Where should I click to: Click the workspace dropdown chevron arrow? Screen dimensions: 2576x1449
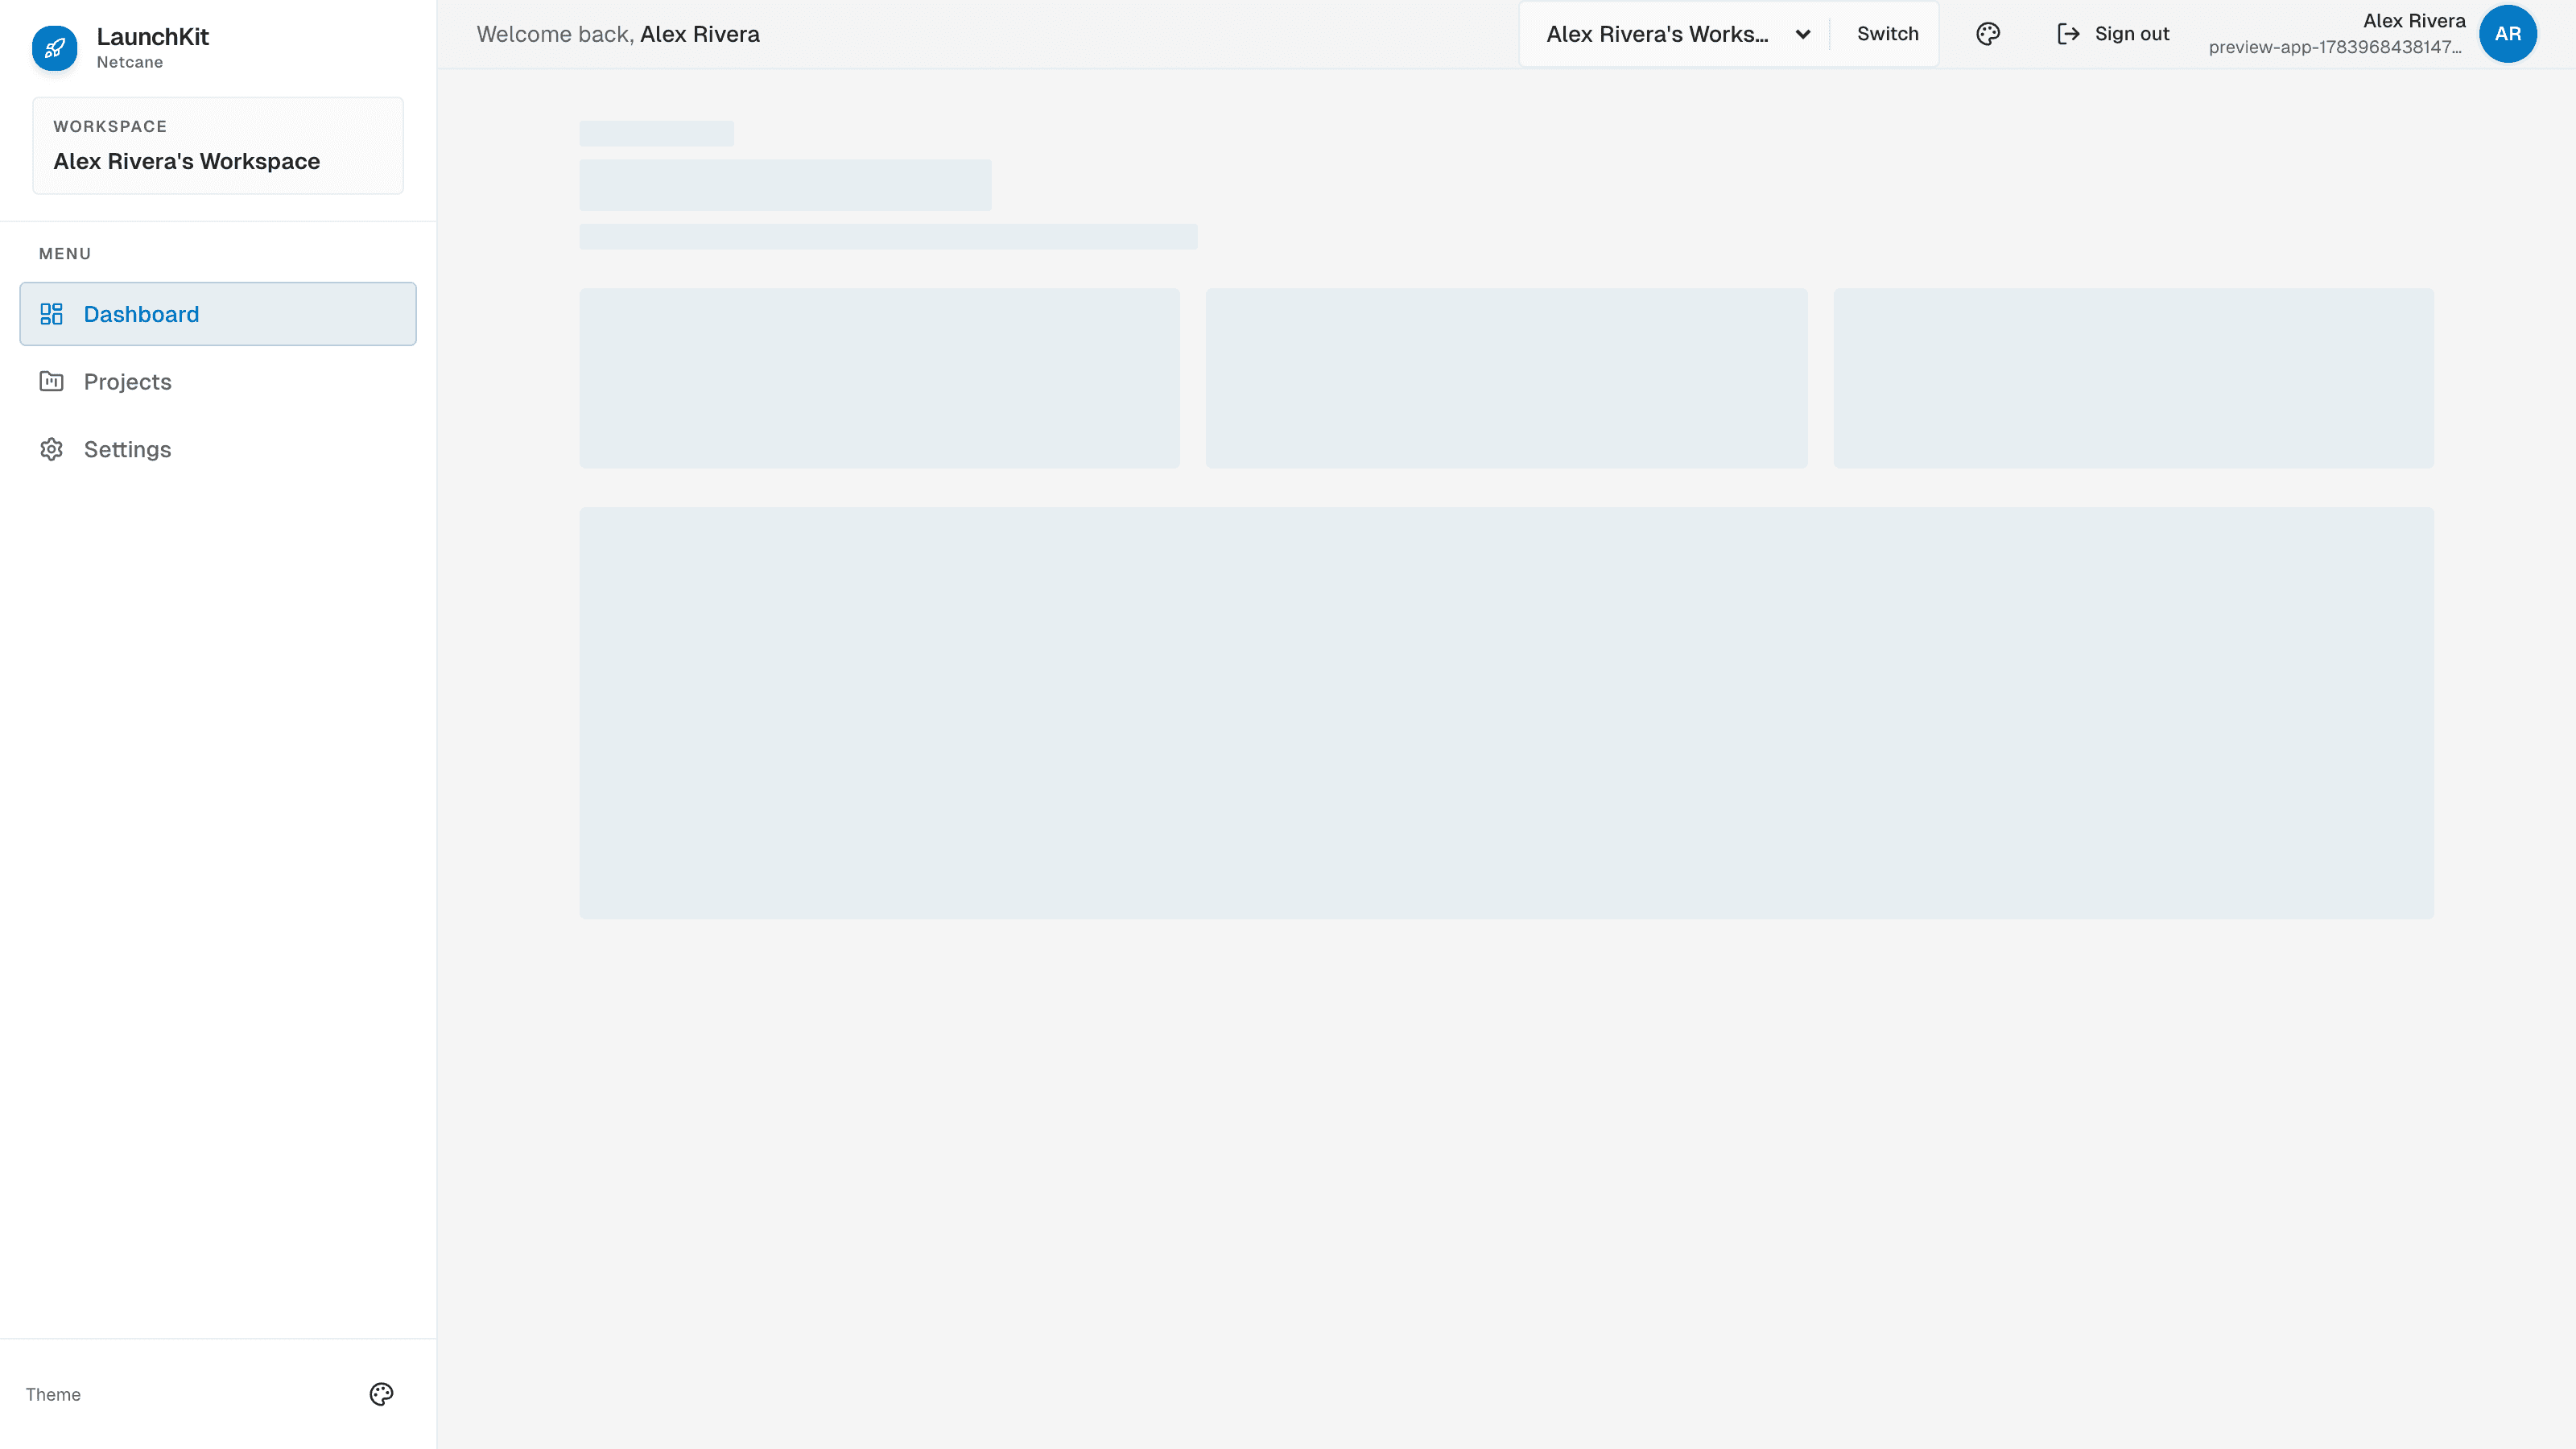[x=1803, y=34]
